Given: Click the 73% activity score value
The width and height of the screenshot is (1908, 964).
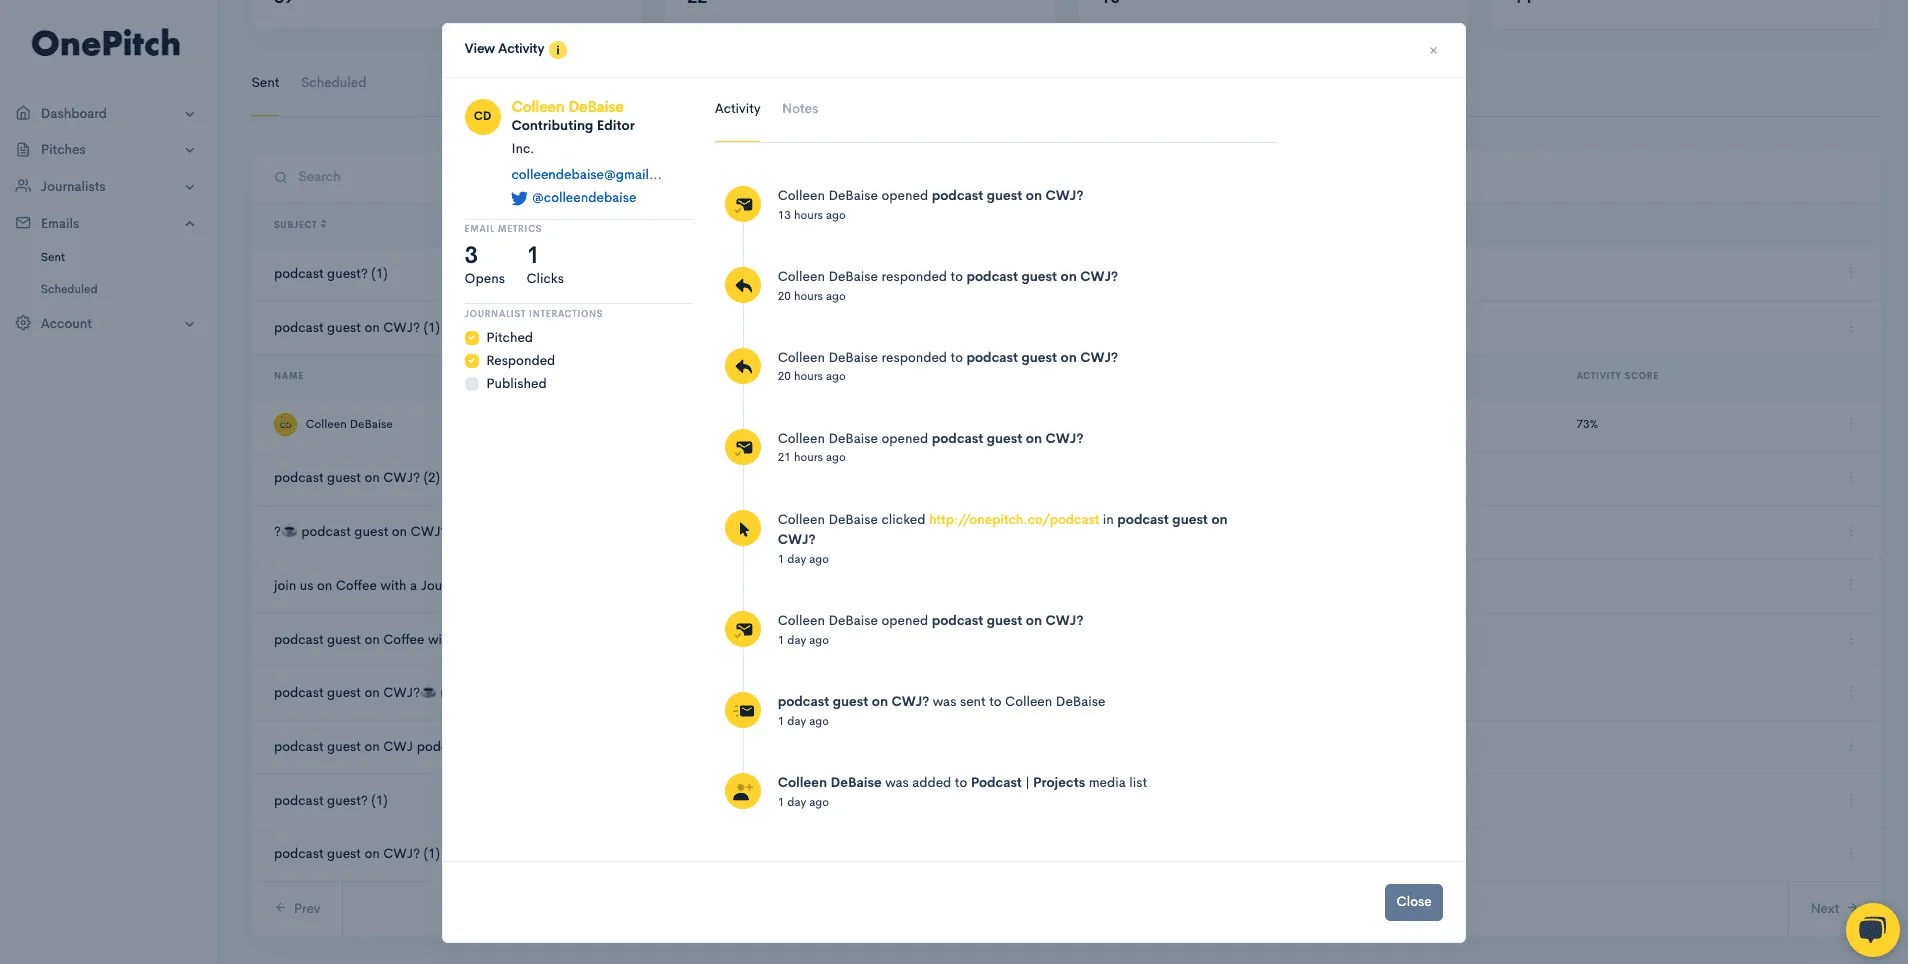Looking at the screenshot, I should 1587,424.
